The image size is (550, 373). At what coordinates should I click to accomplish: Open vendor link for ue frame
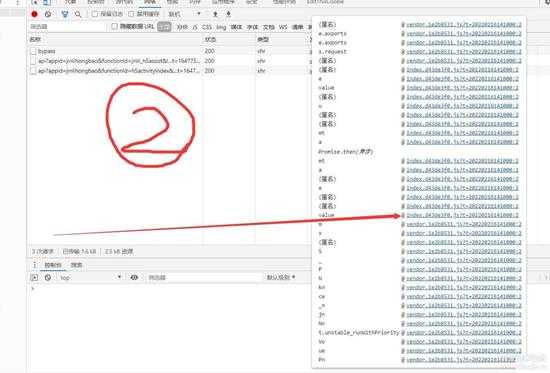464,351
